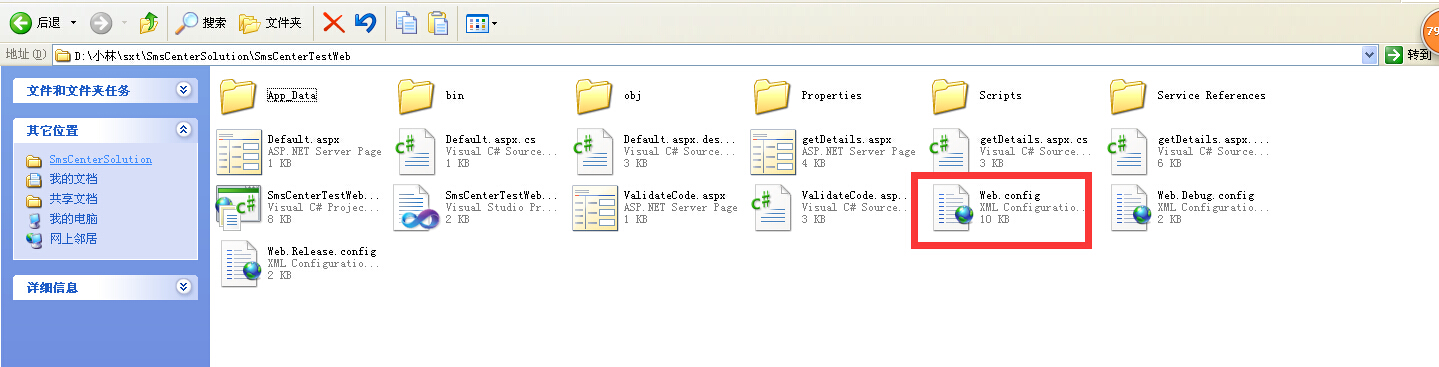Screen dimensions: 1439x367
Task: Select the 2 KB SmsCenterTestWeb Visual Studio Pr... file icon
Action: 416,208
